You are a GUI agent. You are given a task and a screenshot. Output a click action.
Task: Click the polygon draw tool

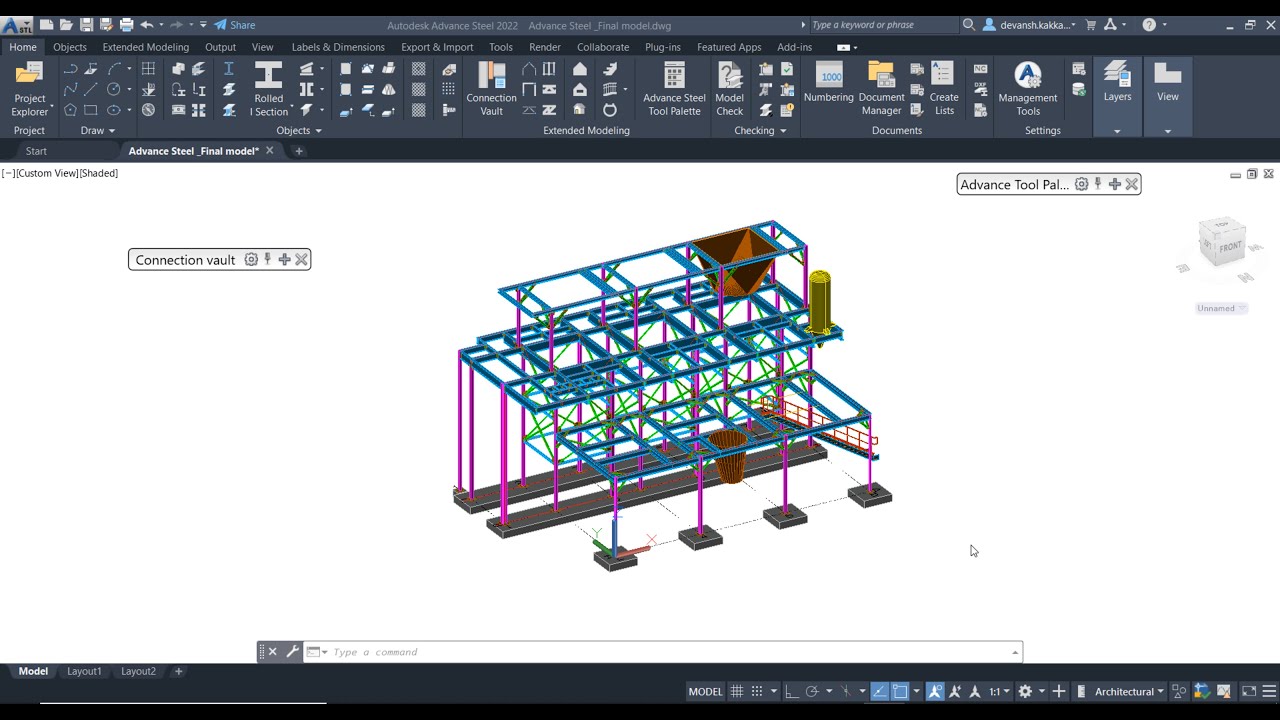pos(70,110)
